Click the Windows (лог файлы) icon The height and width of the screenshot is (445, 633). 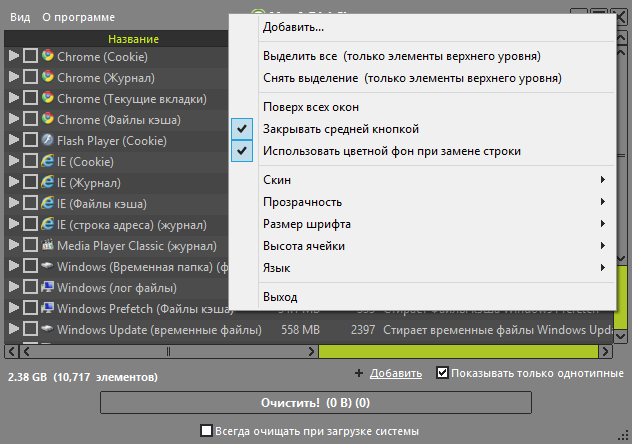(48, 287)
